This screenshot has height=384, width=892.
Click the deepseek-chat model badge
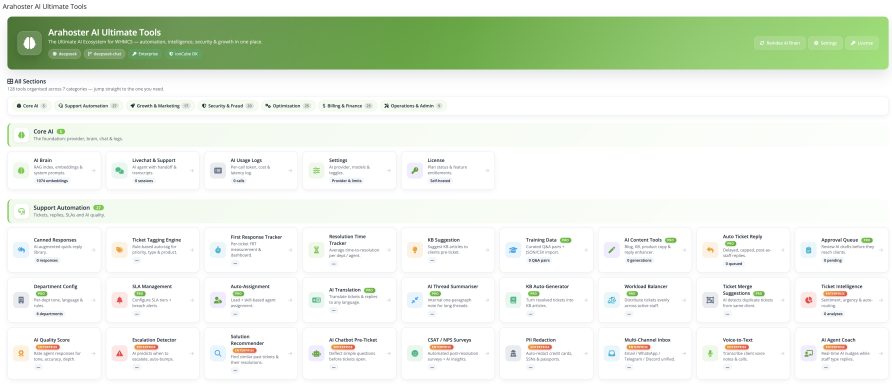tap(104, 53)
